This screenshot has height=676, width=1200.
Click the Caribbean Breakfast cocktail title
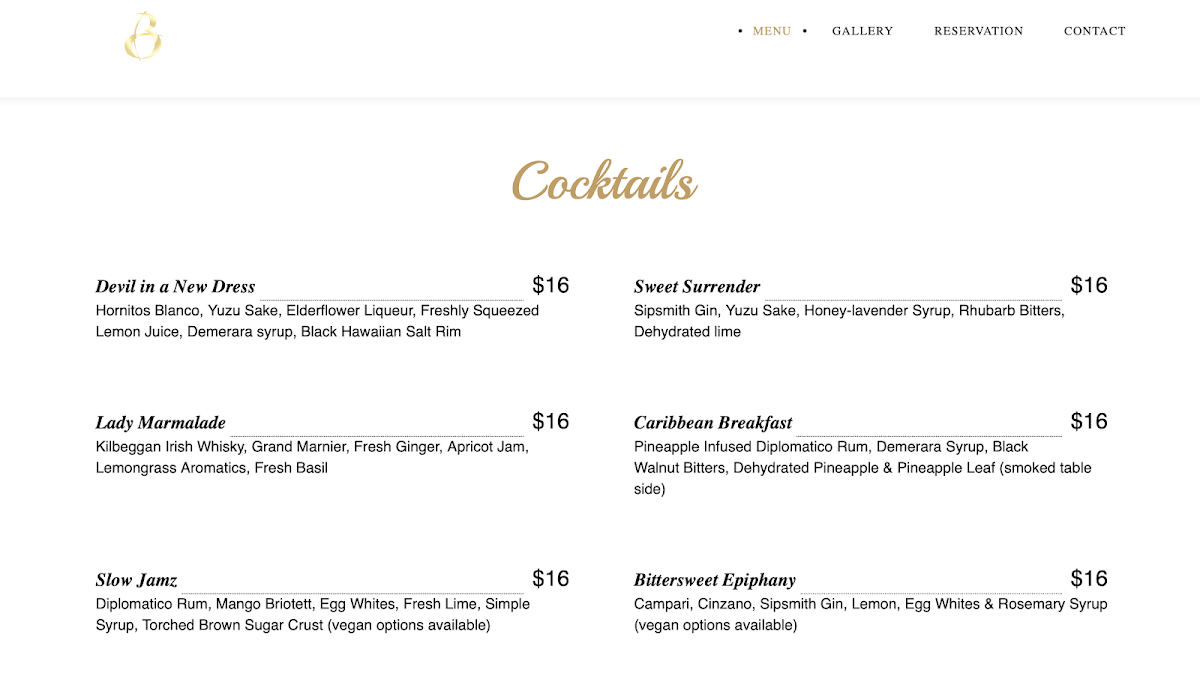[713, 423]
